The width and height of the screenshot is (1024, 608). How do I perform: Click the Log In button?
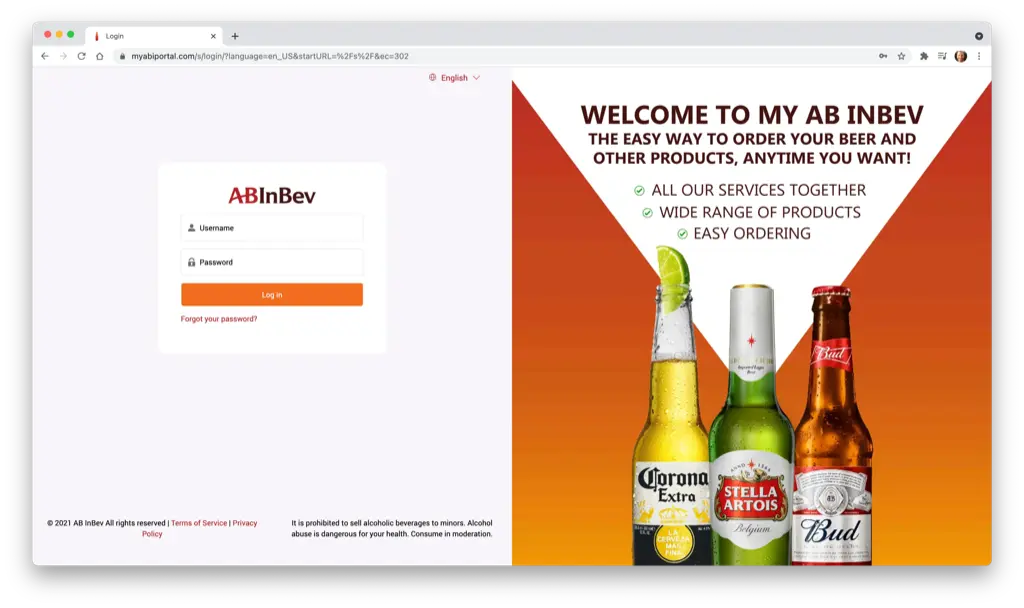pyautogui.click(x=271, y=294)
